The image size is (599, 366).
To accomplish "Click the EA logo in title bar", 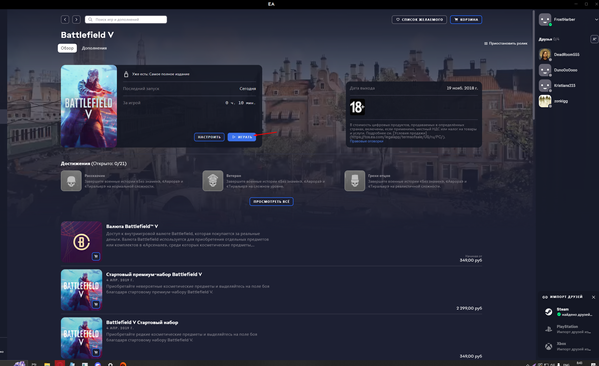I will (271, 4).
